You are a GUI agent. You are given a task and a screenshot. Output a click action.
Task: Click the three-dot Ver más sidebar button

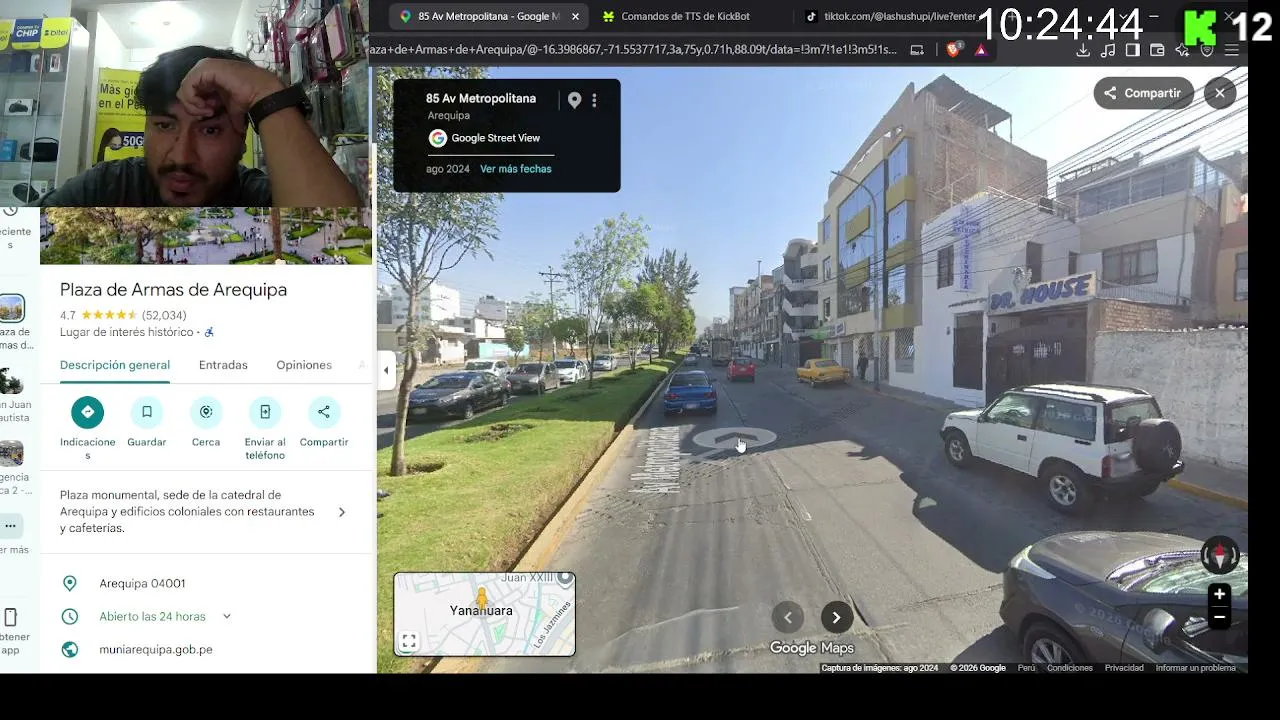click(11, 525)
